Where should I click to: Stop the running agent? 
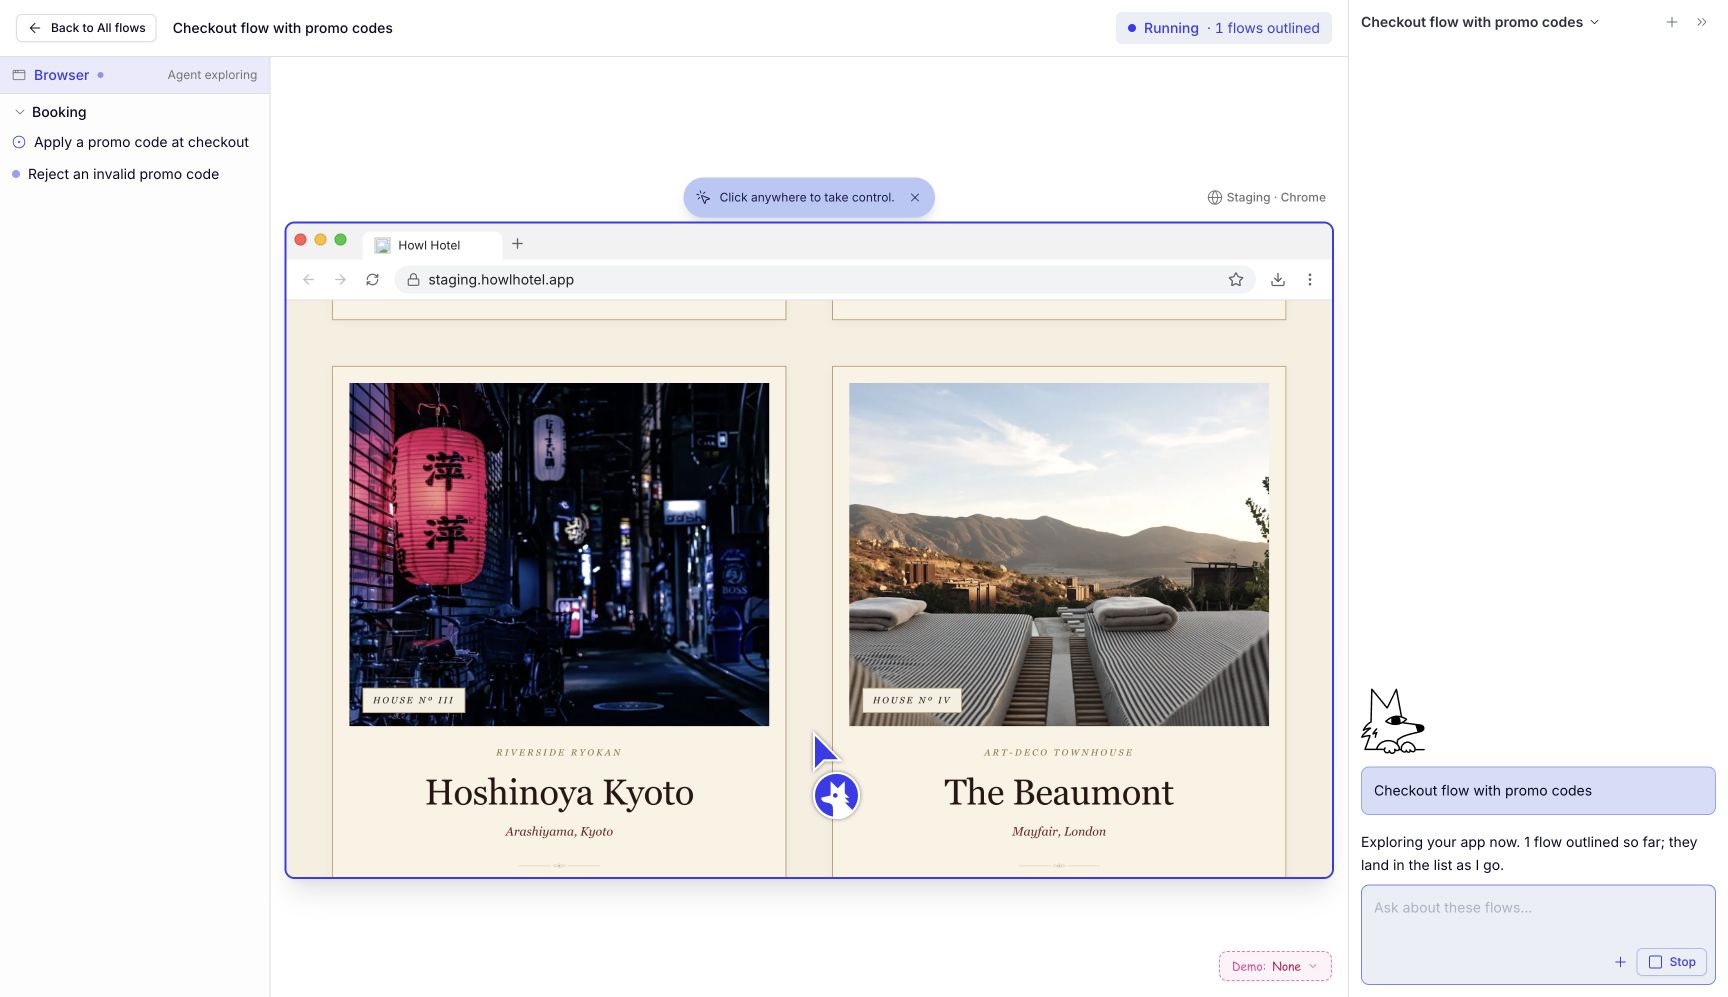[1671, 962]
